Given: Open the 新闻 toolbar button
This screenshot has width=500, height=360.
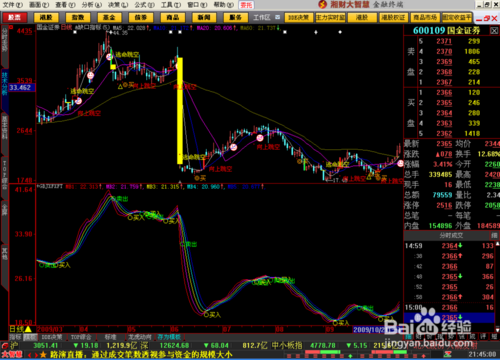Looking at the screenshot, I should click(x=204, y=17).
